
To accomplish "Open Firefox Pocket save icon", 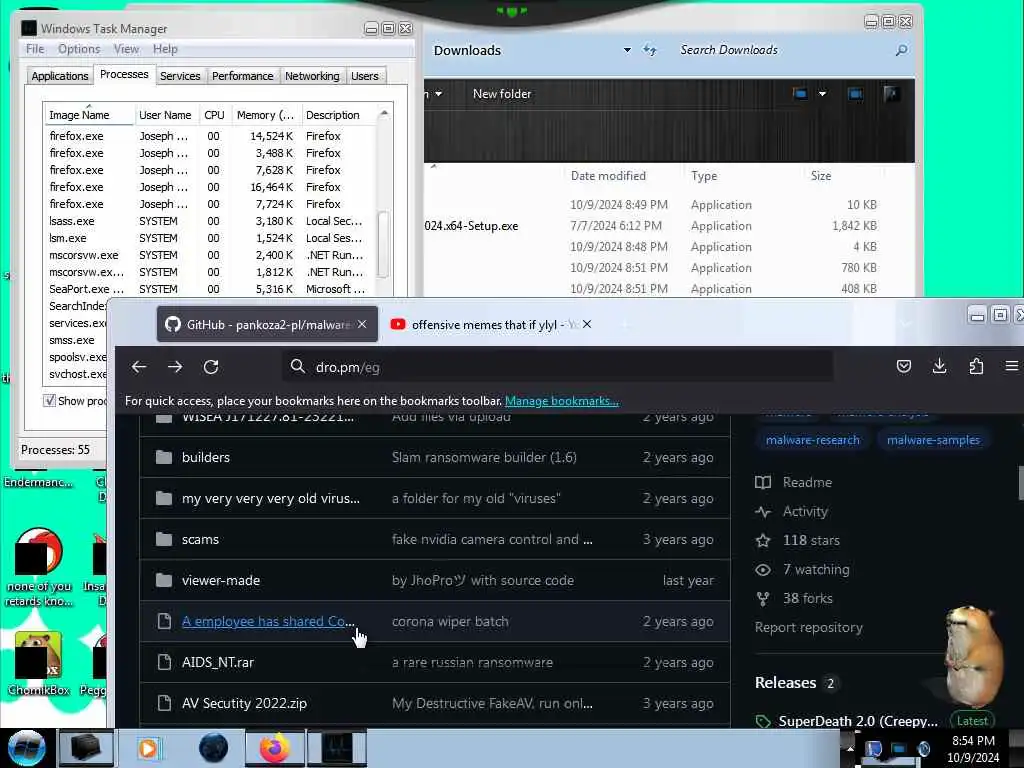I will click(904, 366).
